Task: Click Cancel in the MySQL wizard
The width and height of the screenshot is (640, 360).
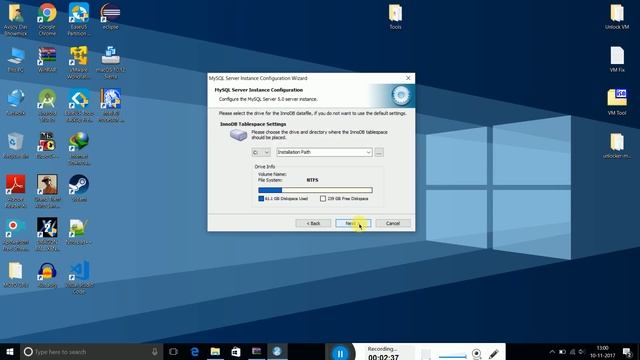Action: pos(393,223)
